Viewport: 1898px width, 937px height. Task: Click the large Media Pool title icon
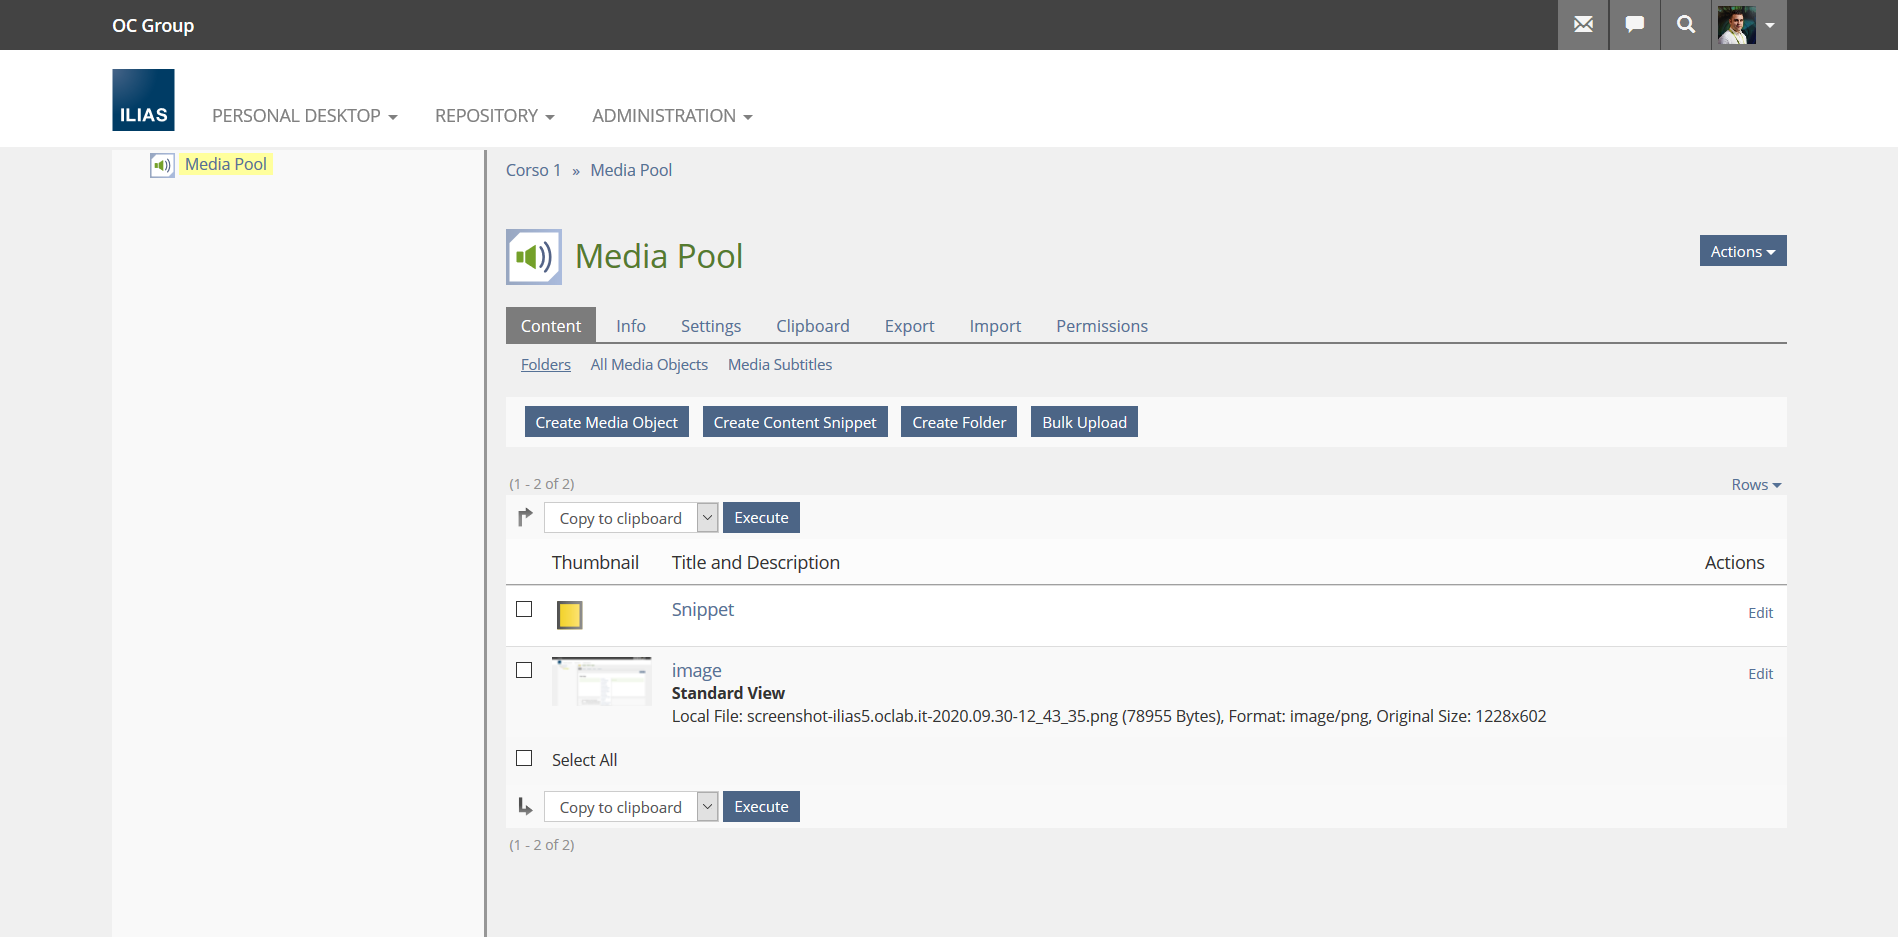pos(534,257)
